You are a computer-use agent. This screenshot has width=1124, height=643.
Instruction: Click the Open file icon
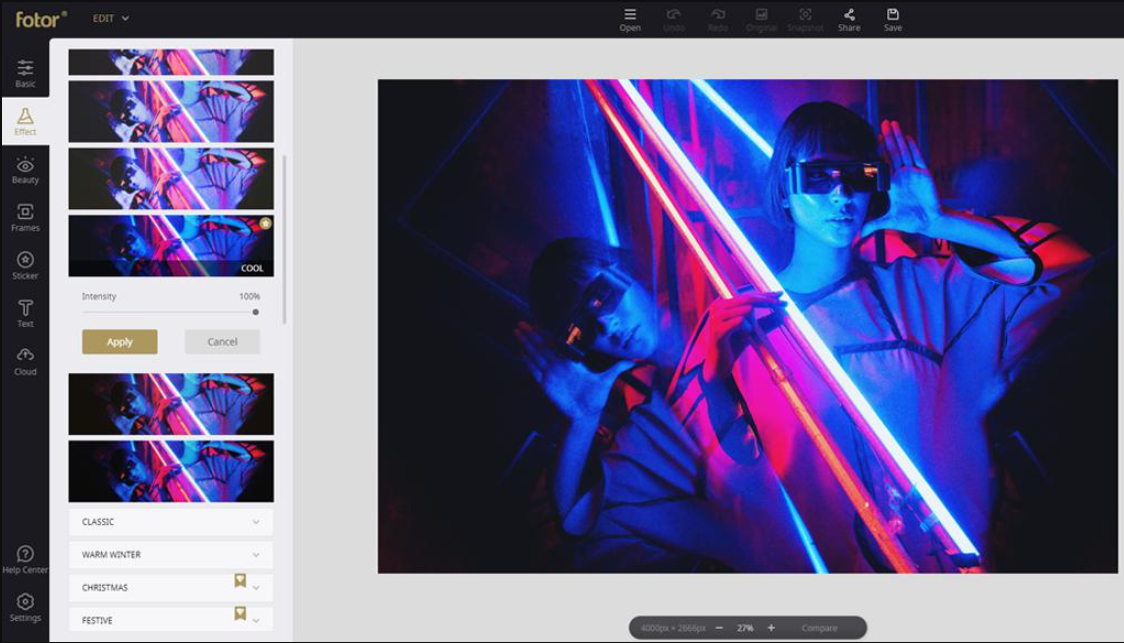point(630,19)
